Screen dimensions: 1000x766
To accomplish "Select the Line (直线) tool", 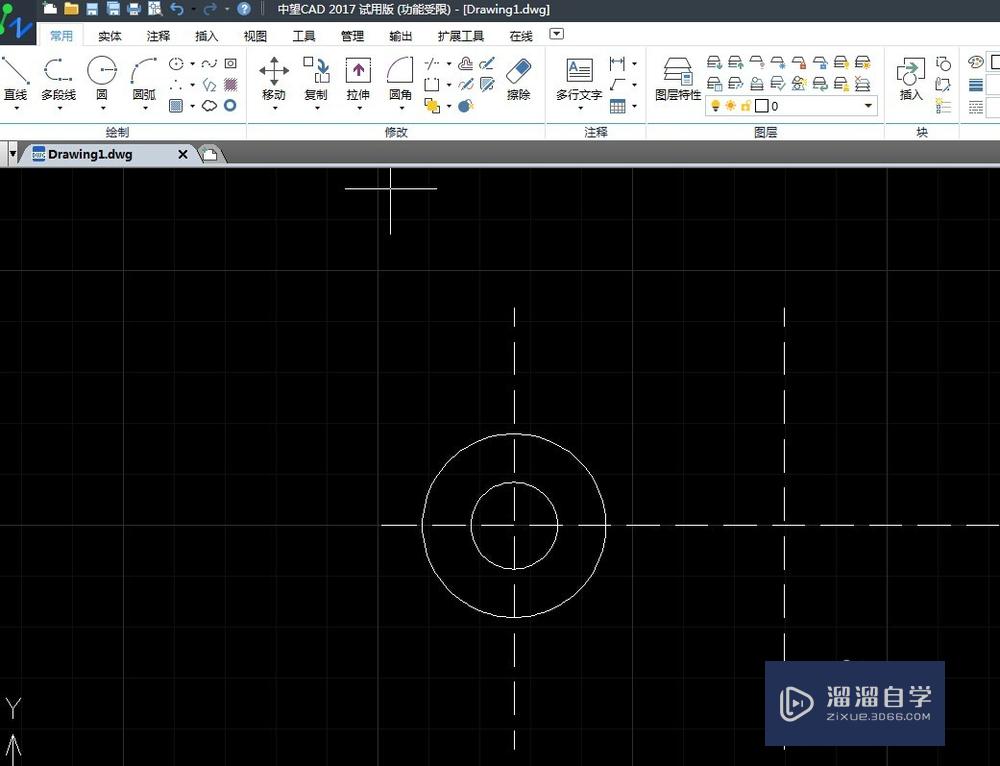I will click(15, 78).
